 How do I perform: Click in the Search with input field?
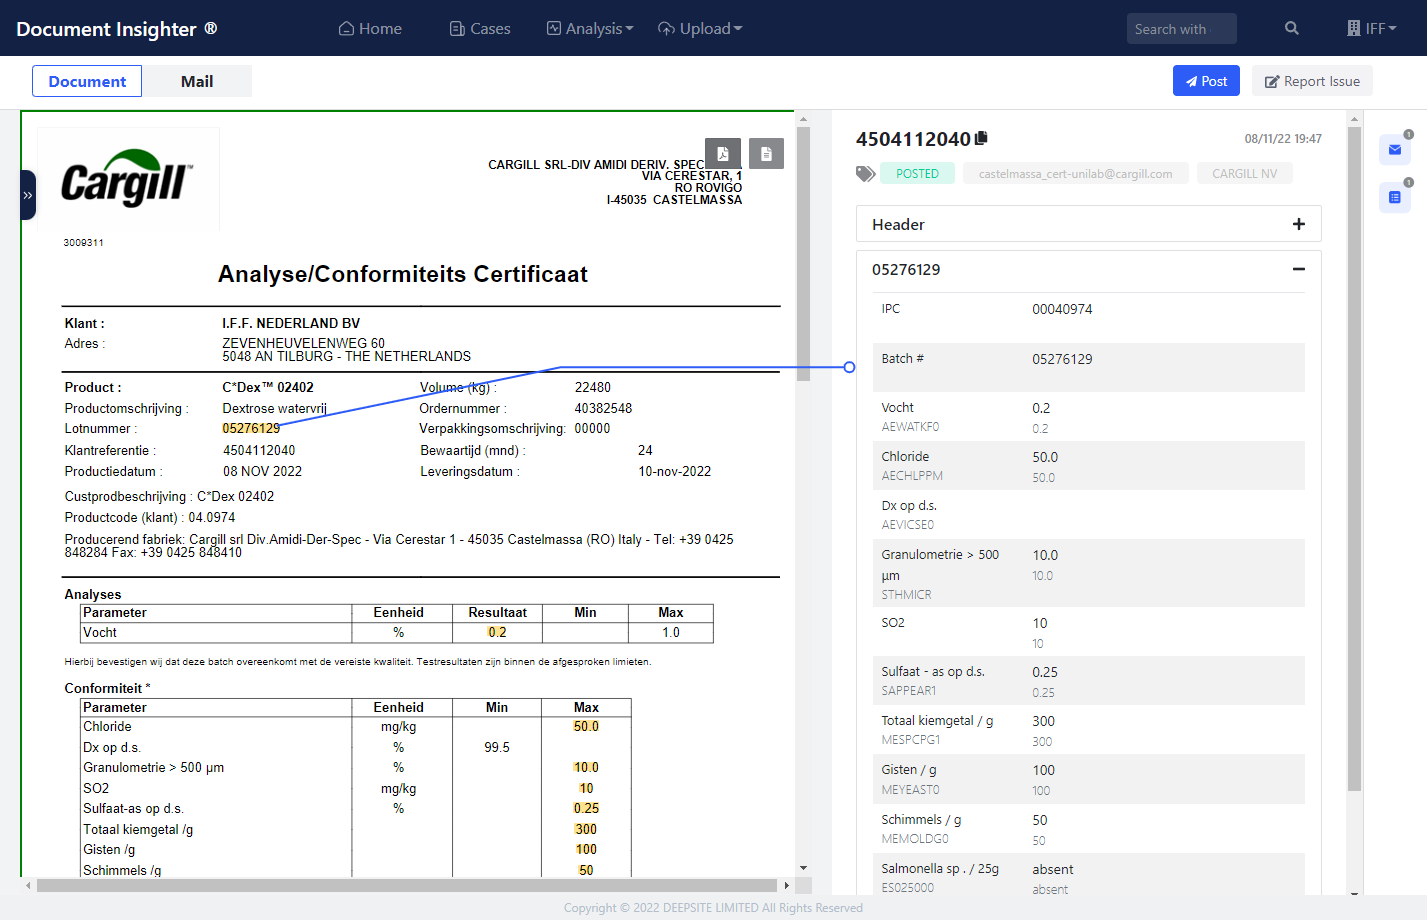1181,29
